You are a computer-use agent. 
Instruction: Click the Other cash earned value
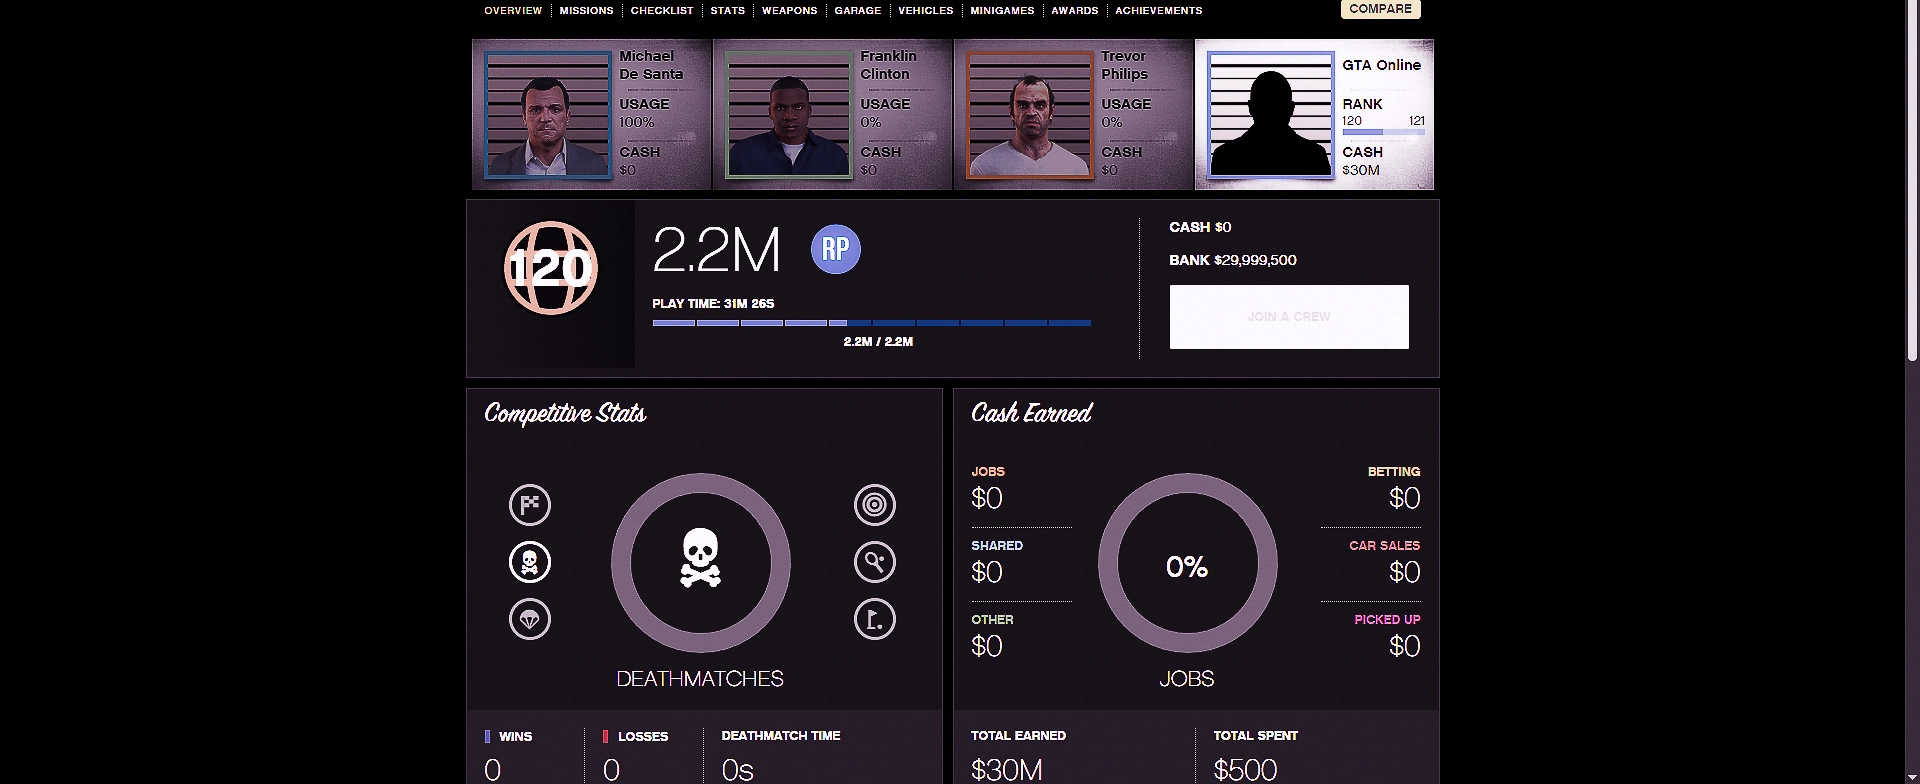(987, 646)
